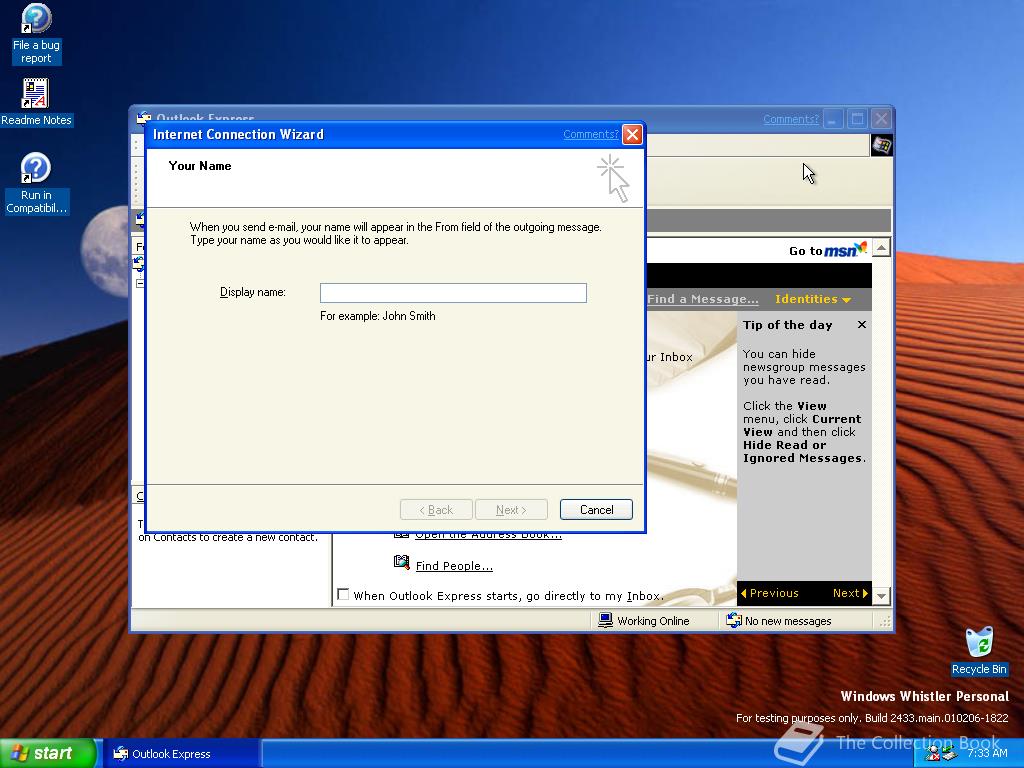Viewport: 1024px width, 768px height.
Task: Open the Recycle Bin icon
Action: [x=979, y=650]
